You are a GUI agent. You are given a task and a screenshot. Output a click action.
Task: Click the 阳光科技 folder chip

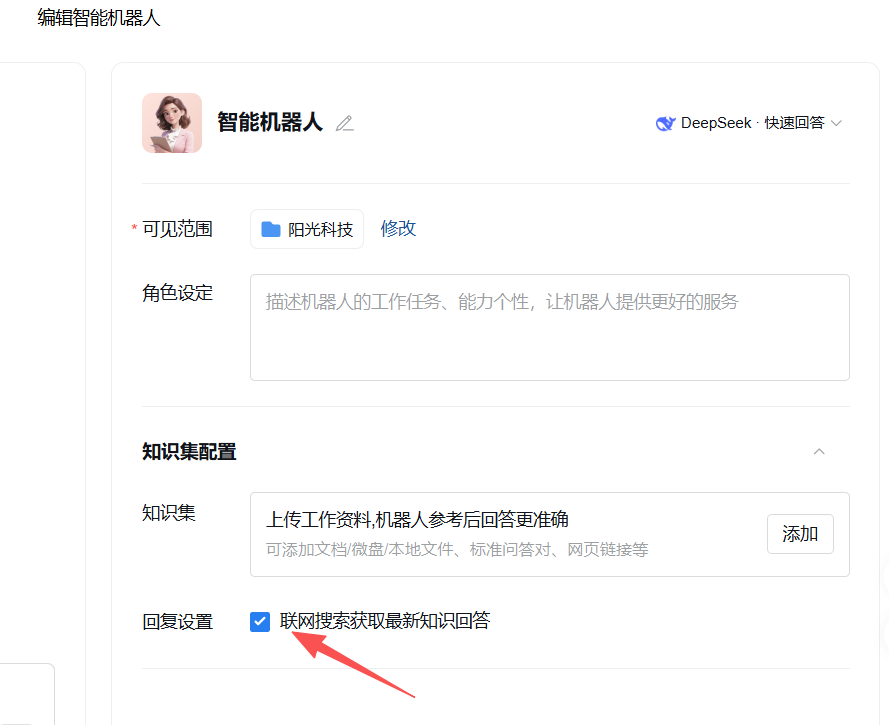(x=307, y=229)
